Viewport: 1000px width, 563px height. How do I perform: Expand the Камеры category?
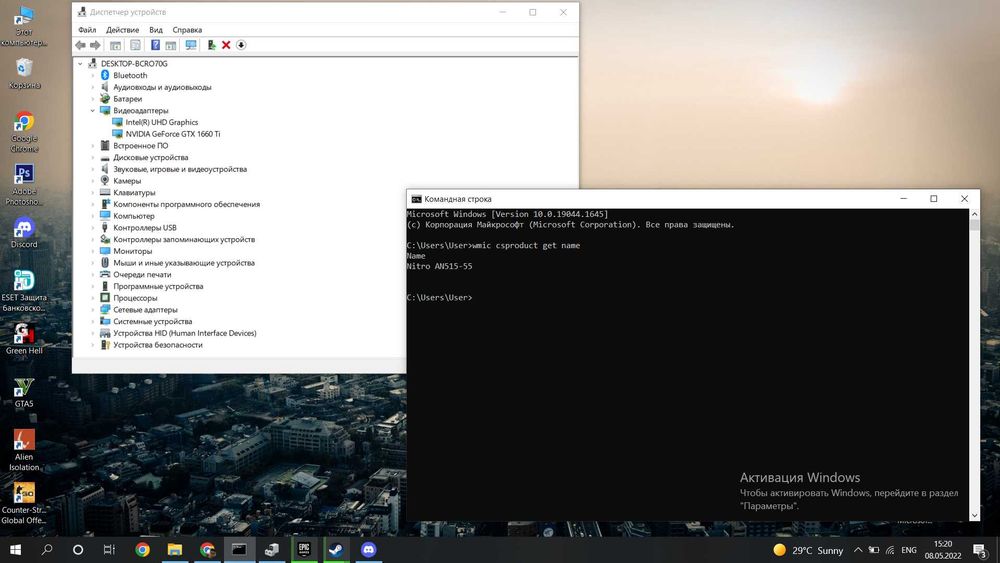[92, 180]
